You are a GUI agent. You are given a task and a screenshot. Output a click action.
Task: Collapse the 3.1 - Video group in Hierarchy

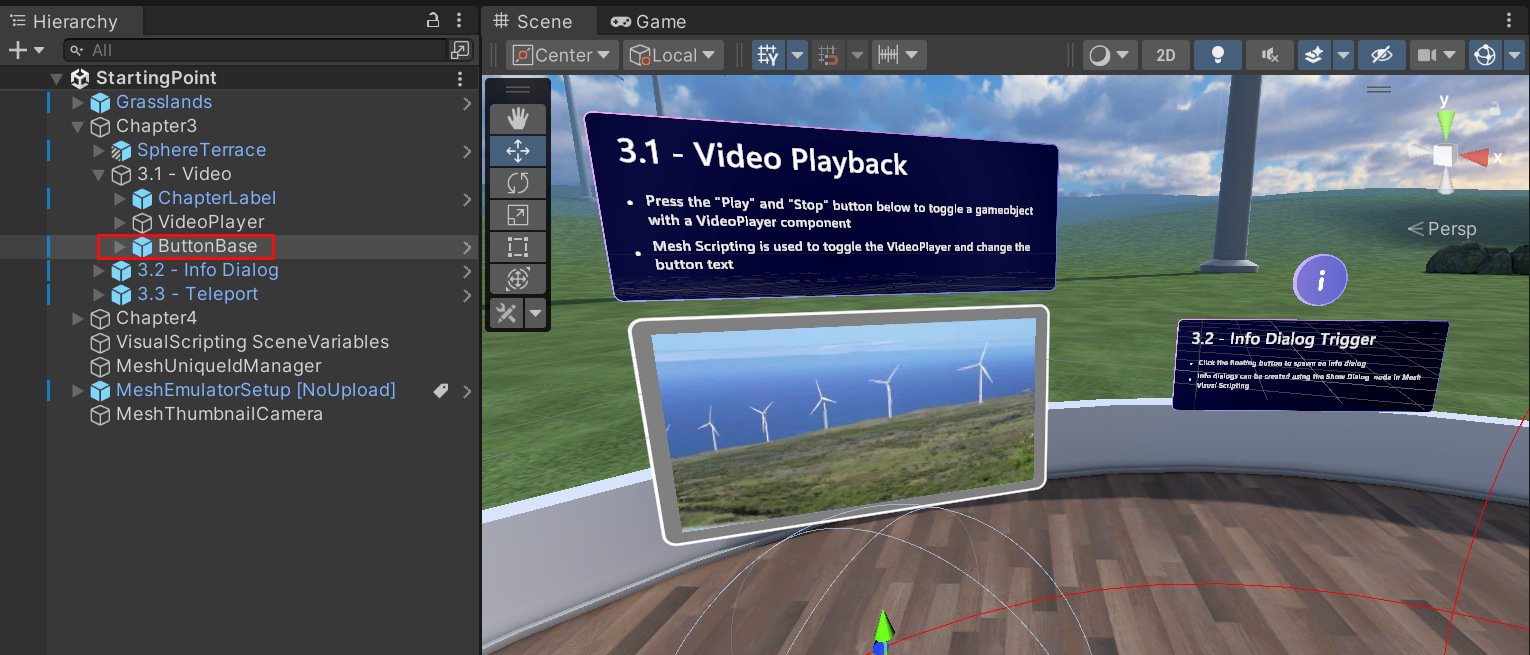point(98,174)
